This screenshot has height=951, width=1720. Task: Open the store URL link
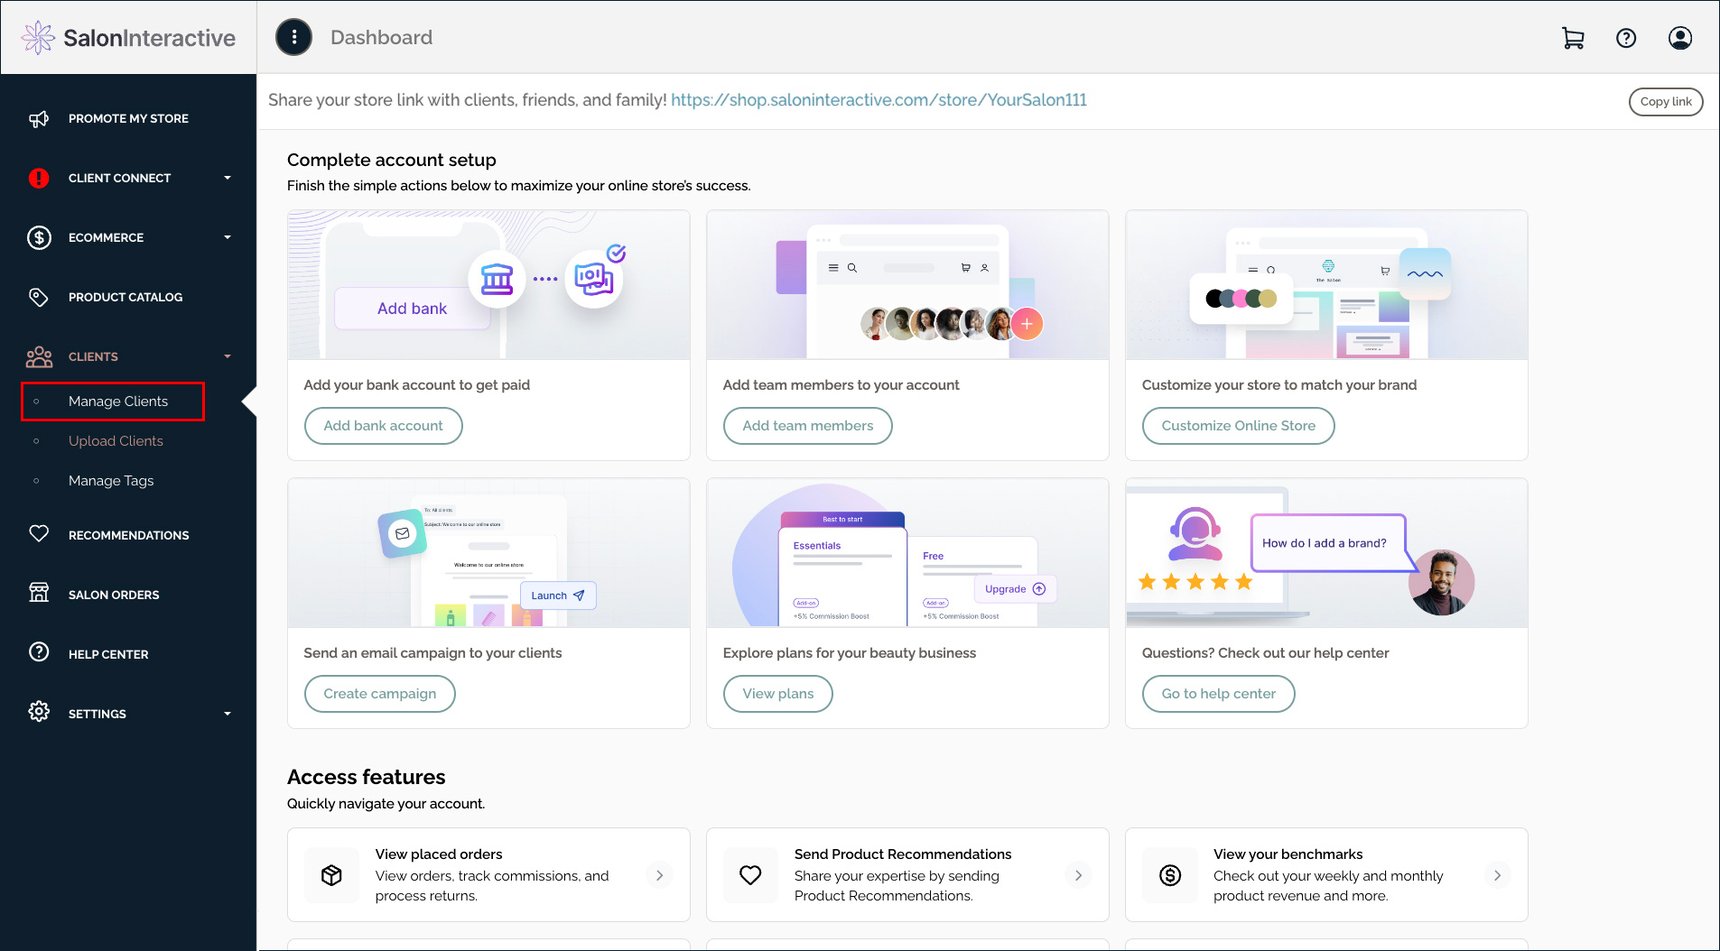878,100
